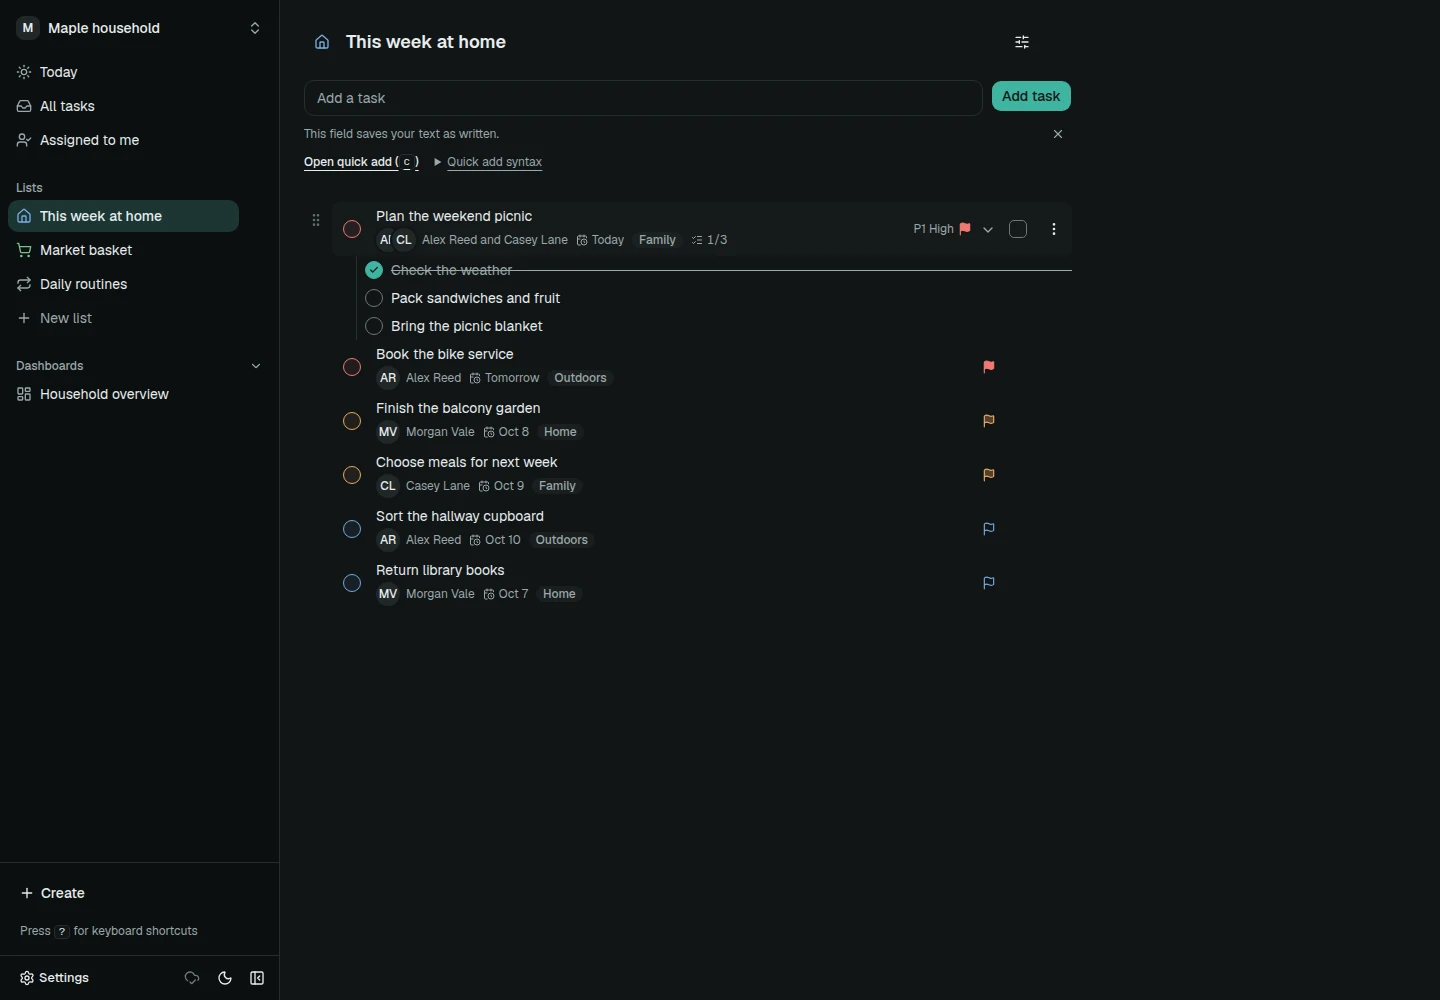1440x1000 pixels.
Task: Open the list view options sliders icon
Action: (1023, 42)
